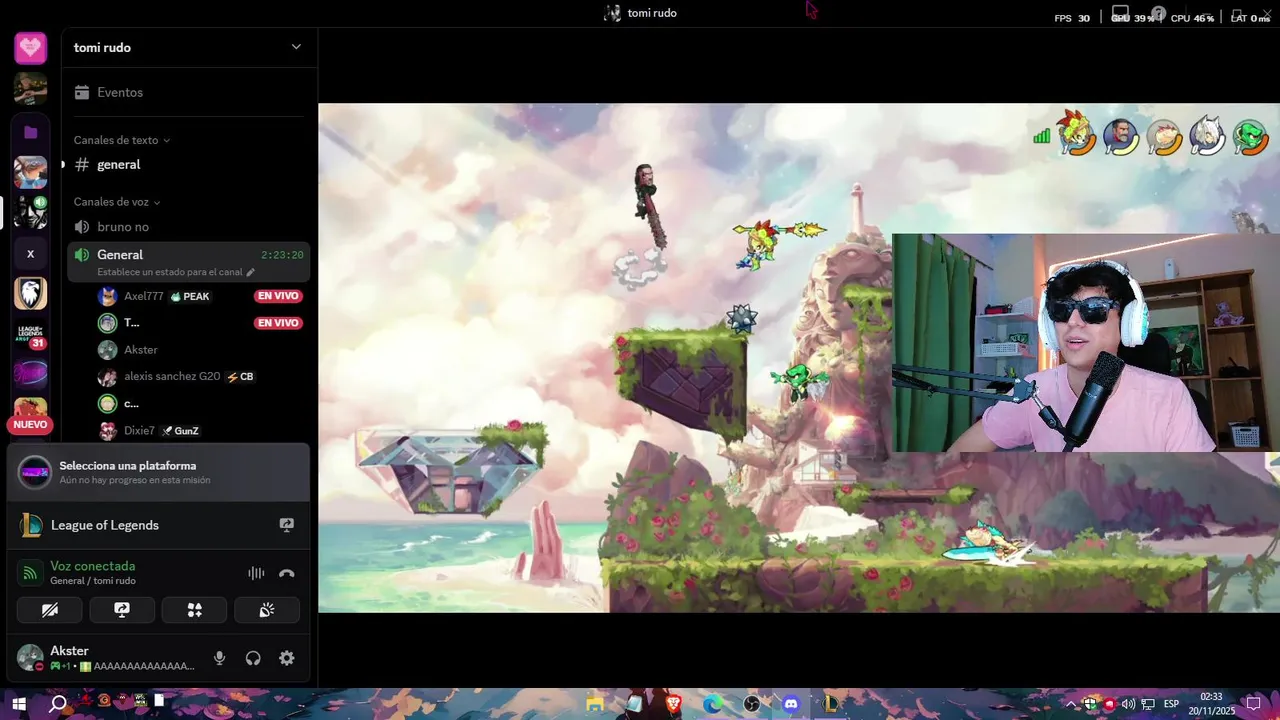
Task: Launch Brave browser from the taskbar
Action: point(674,704)
